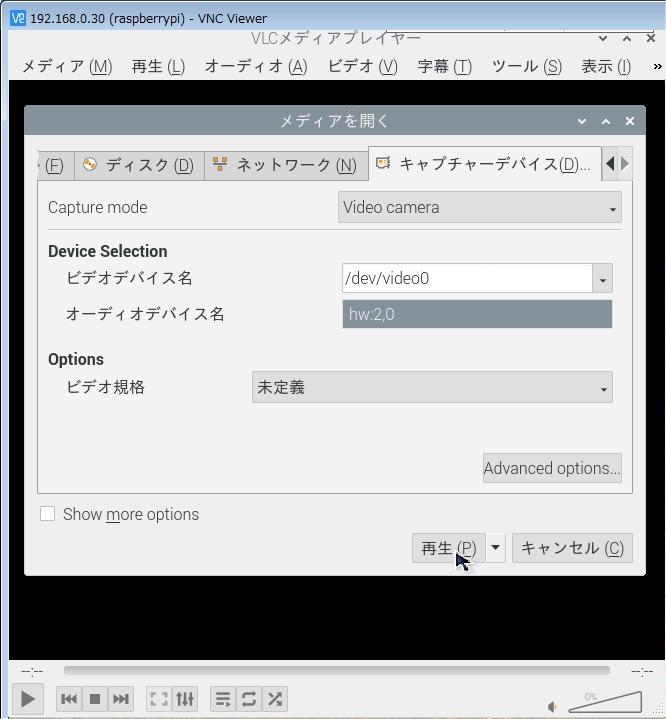This screenshot has height=719, width=666.
Task: Open the 再生 (L) menu
Action: [158, 66]
